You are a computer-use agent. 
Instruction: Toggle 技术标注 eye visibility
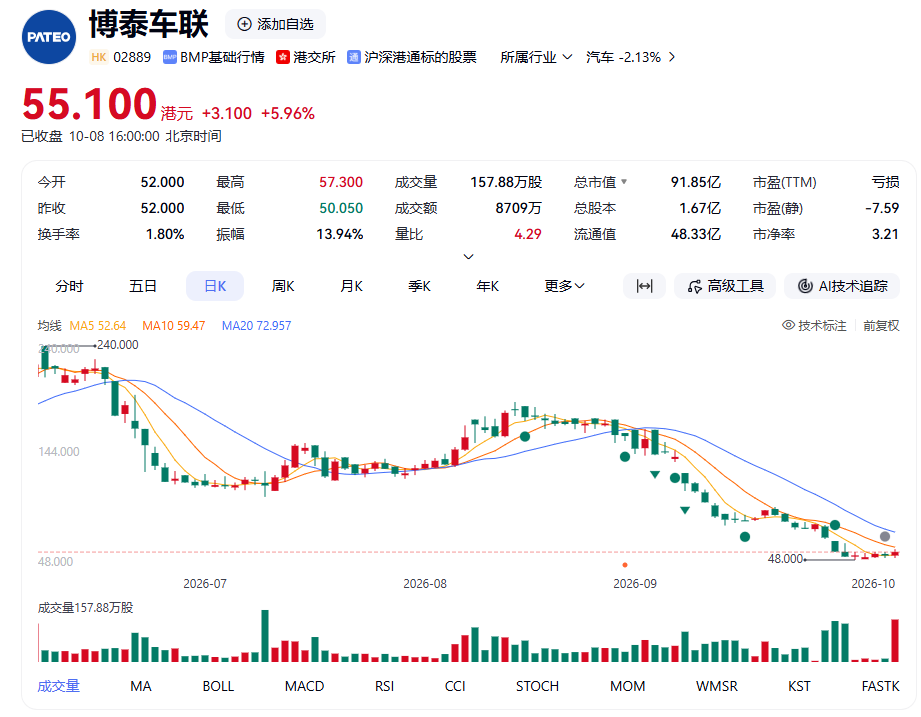point(788,325)
